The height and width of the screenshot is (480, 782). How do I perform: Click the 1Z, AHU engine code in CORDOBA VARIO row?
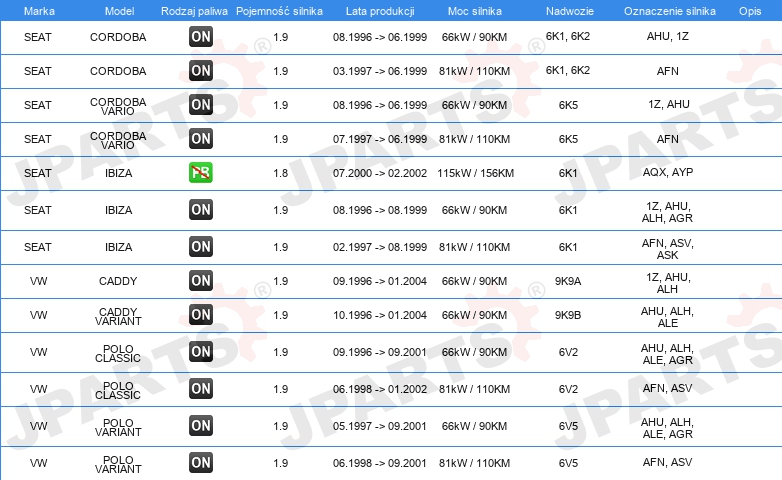coord(668,104)
